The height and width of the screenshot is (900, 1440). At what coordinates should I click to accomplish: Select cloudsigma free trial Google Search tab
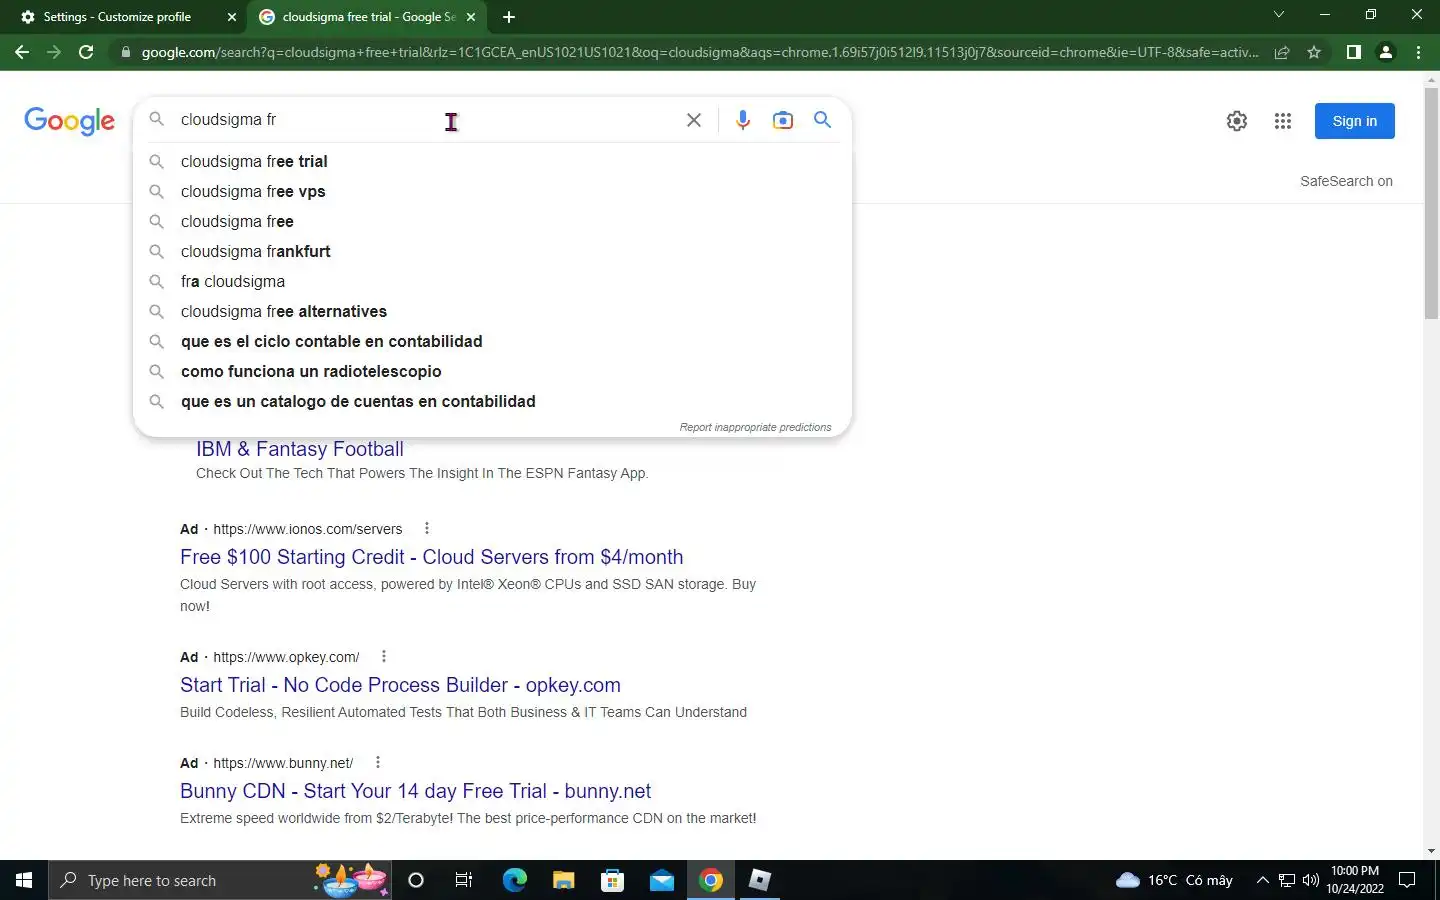pos(367,17)
